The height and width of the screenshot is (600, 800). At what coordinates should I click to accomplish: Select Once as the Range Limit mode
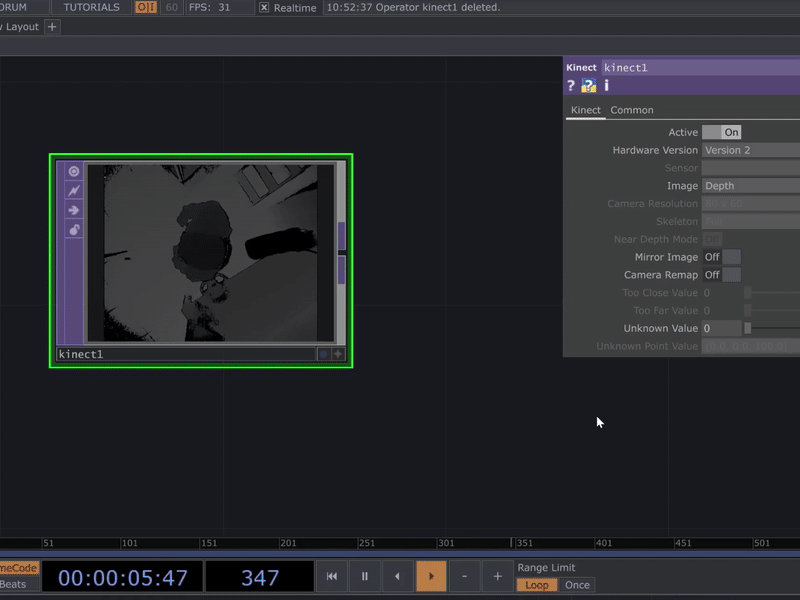(x=577, y=585)
